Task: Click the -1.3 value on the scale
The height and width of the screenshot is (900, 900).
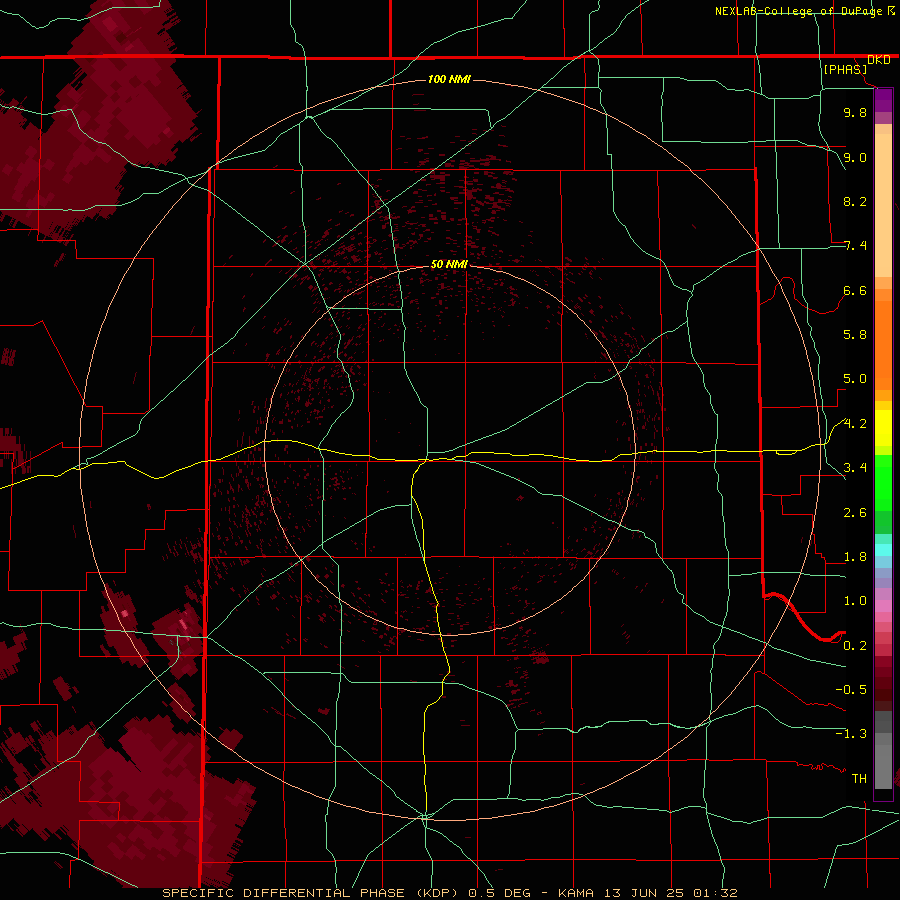Action: 851,734
